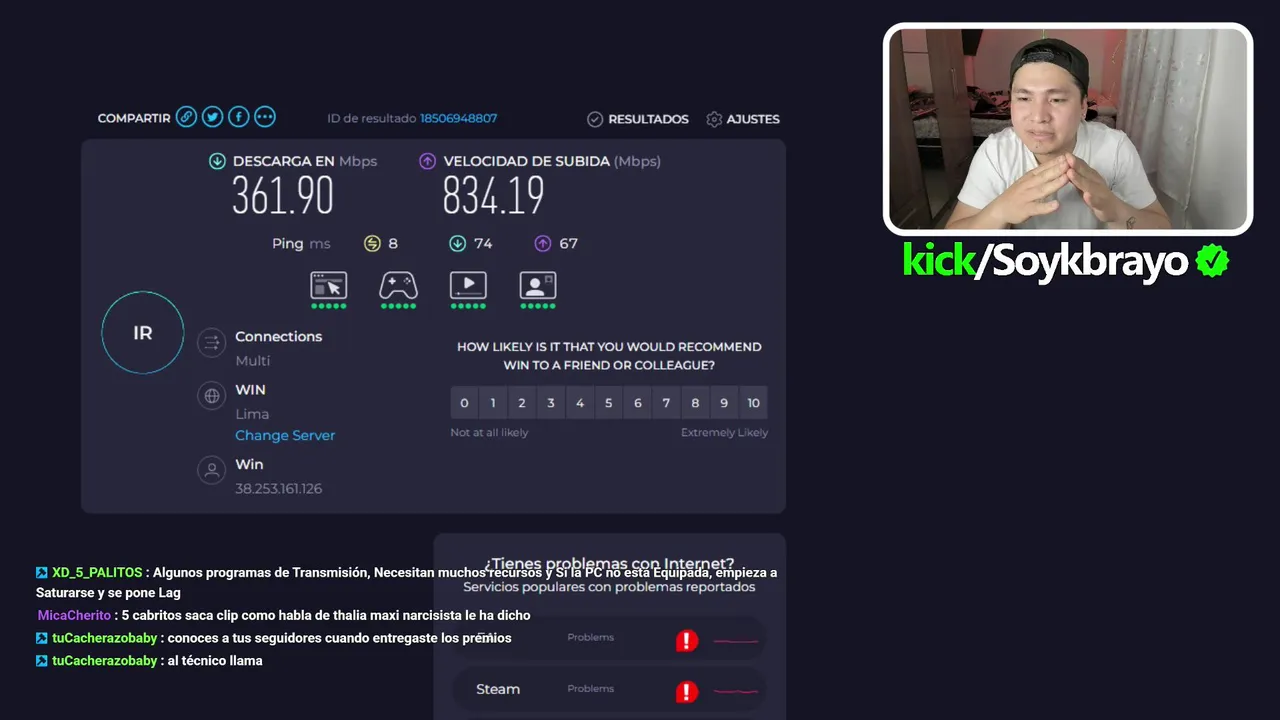Click the WIN server globe icon
The width and height of the screenshot is (1280, 720).
212,396
